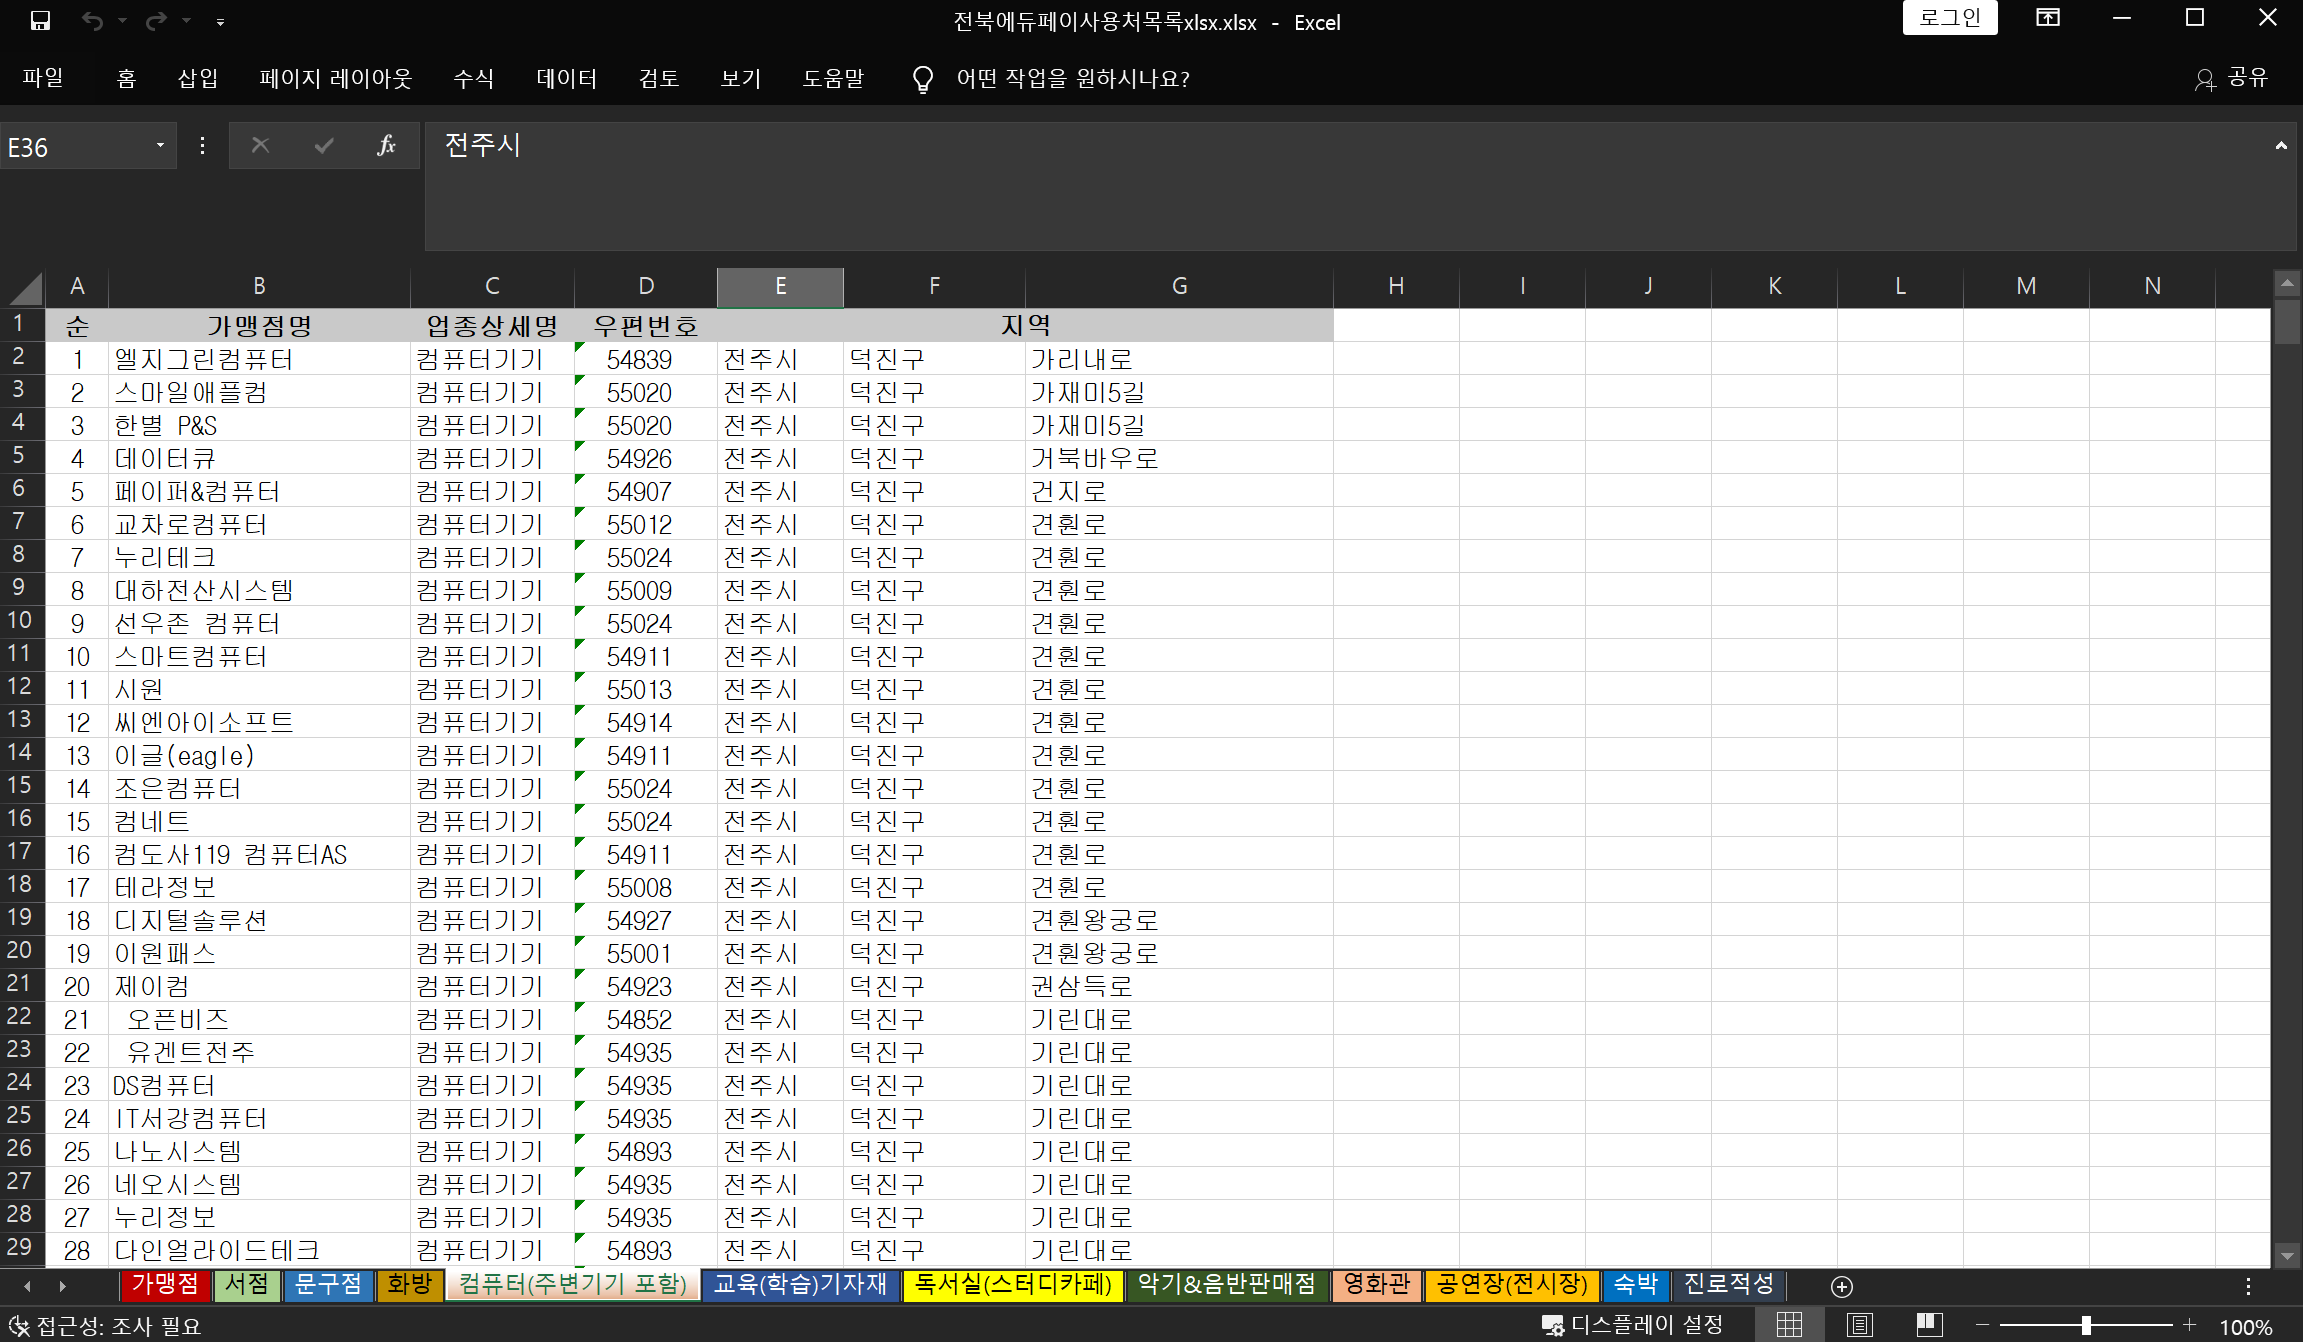
Task: Switch to Page Break Preview
Action: click(1929, 1325)
